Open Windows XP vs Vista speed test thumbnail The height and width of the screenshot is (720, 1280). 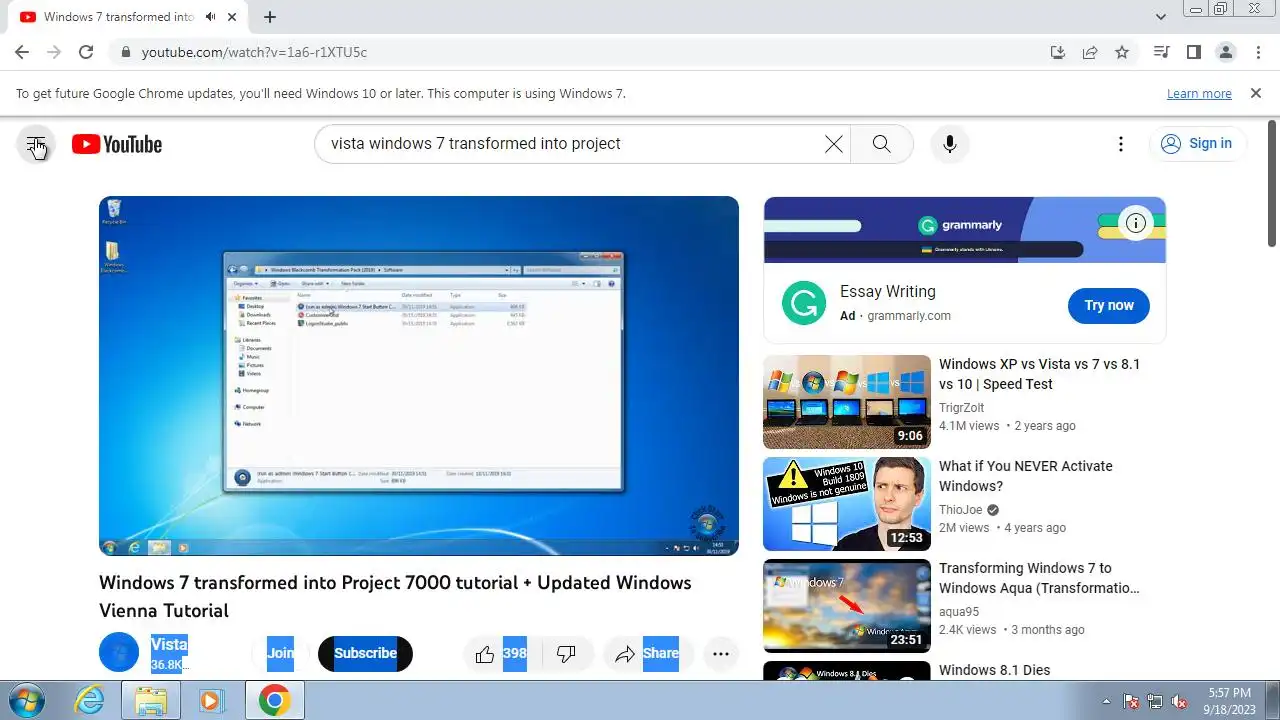pos(847,402)
